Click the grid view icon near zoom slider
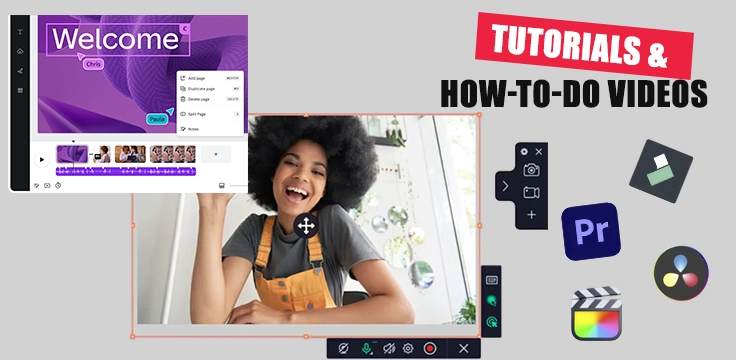The height and width of the screenshot is (360, 736). click(222, 186)
